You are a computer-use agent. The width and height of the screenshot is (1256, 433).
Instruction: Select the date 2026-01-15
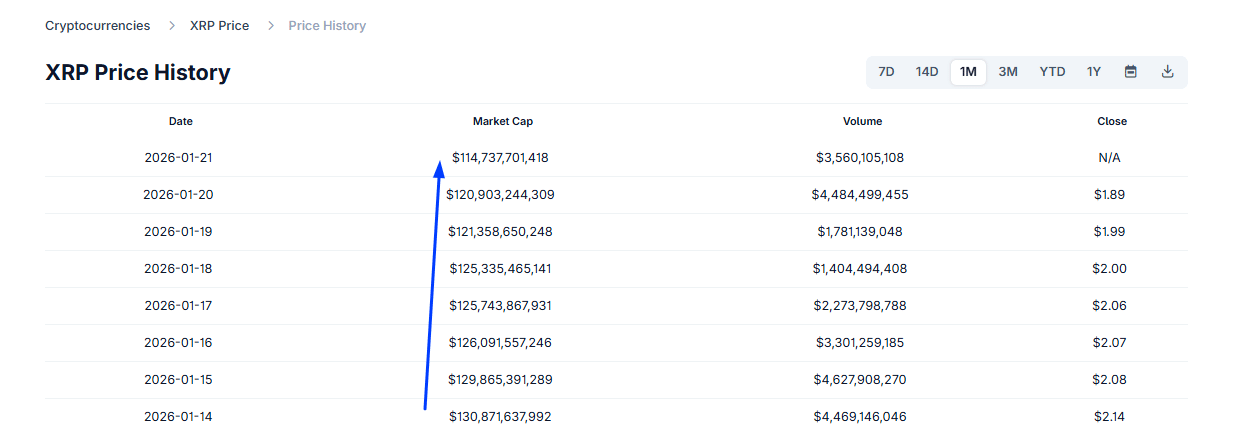pos(178,380)
